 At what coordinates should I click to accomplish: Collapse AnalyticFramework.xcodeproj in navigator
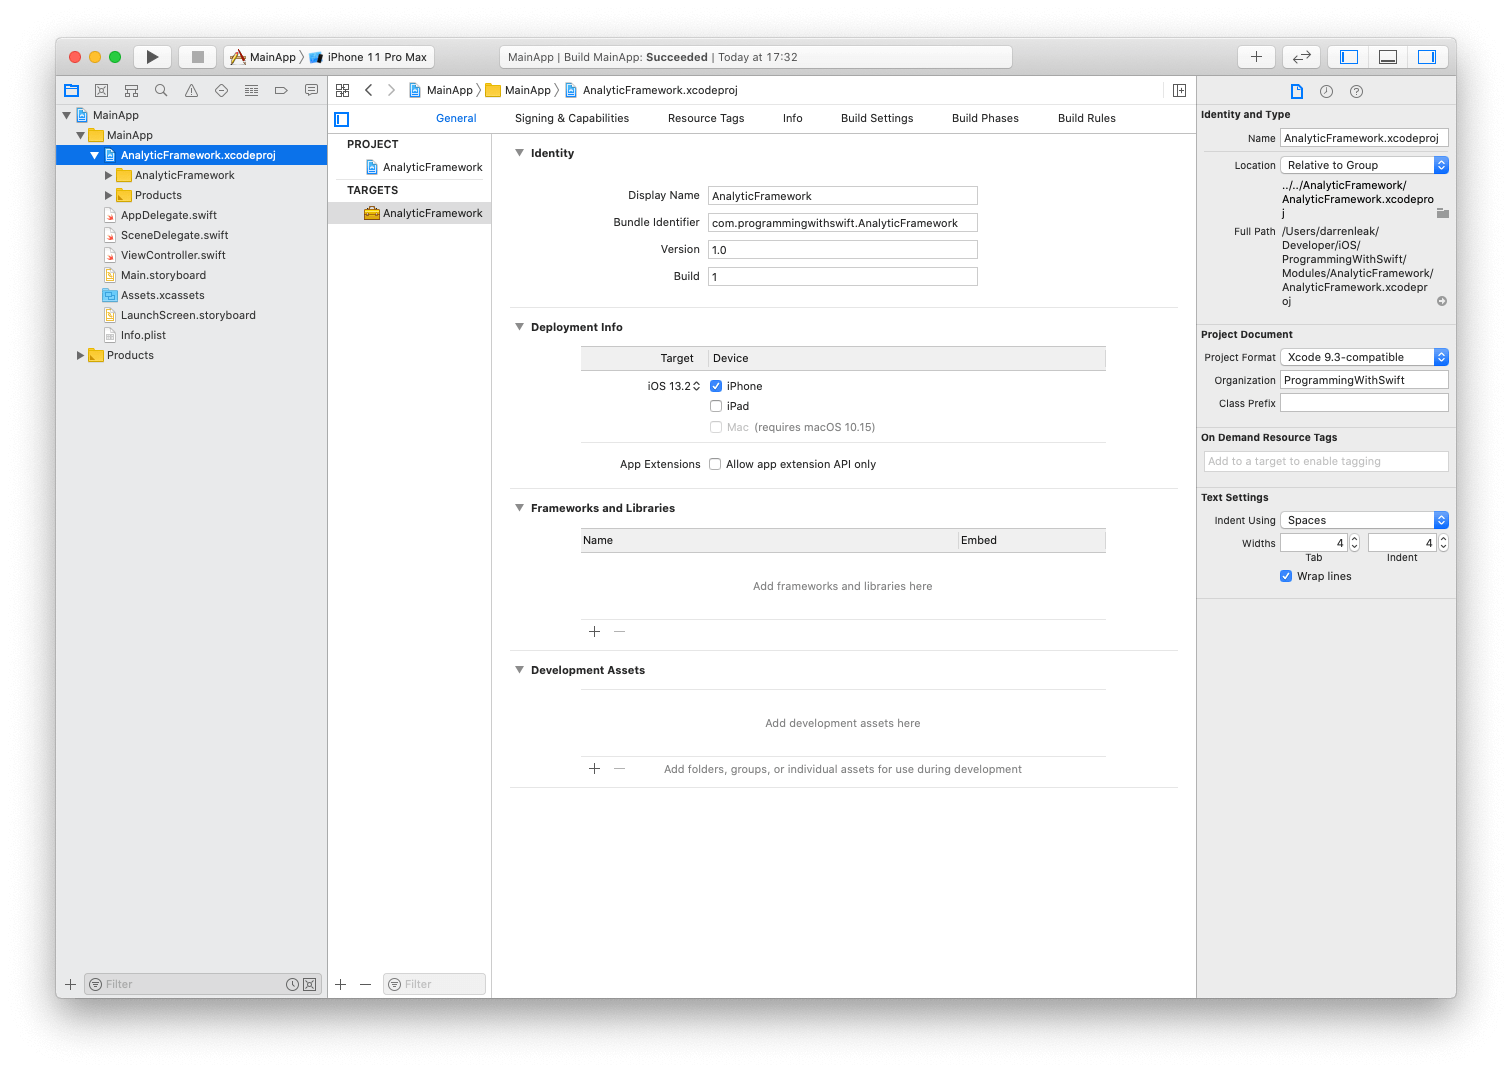(x=94, y=155)
